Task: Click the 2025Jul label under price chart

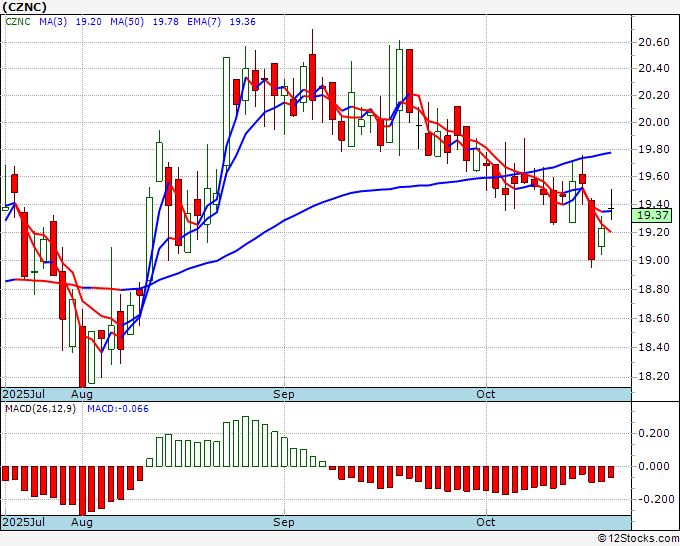Action: [x=24, y=395]
